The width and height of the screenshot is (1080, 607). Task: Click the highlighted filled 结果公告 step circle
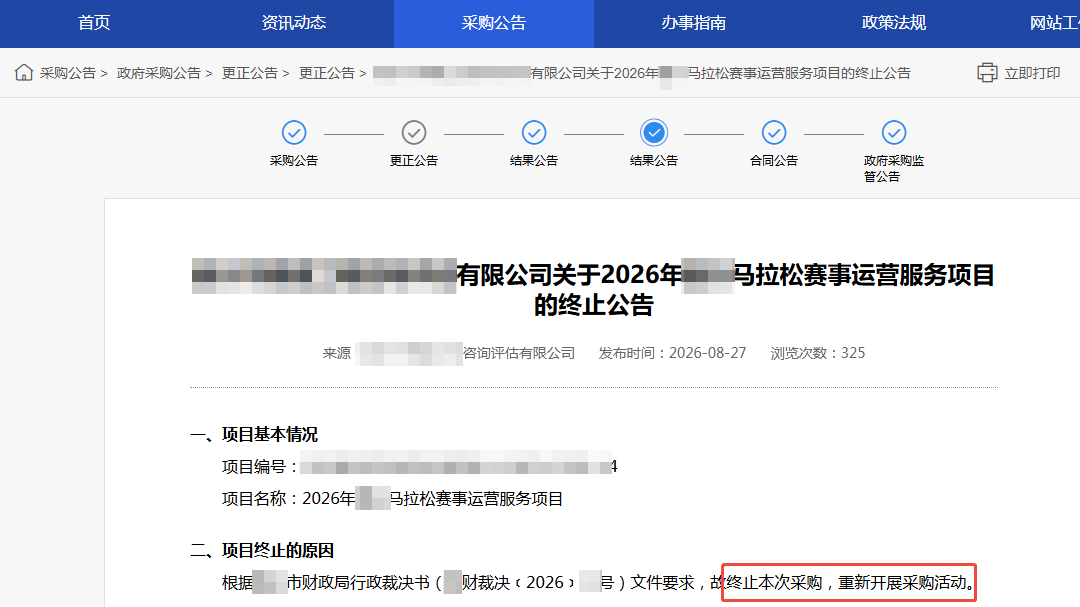(x=654, y=133)
